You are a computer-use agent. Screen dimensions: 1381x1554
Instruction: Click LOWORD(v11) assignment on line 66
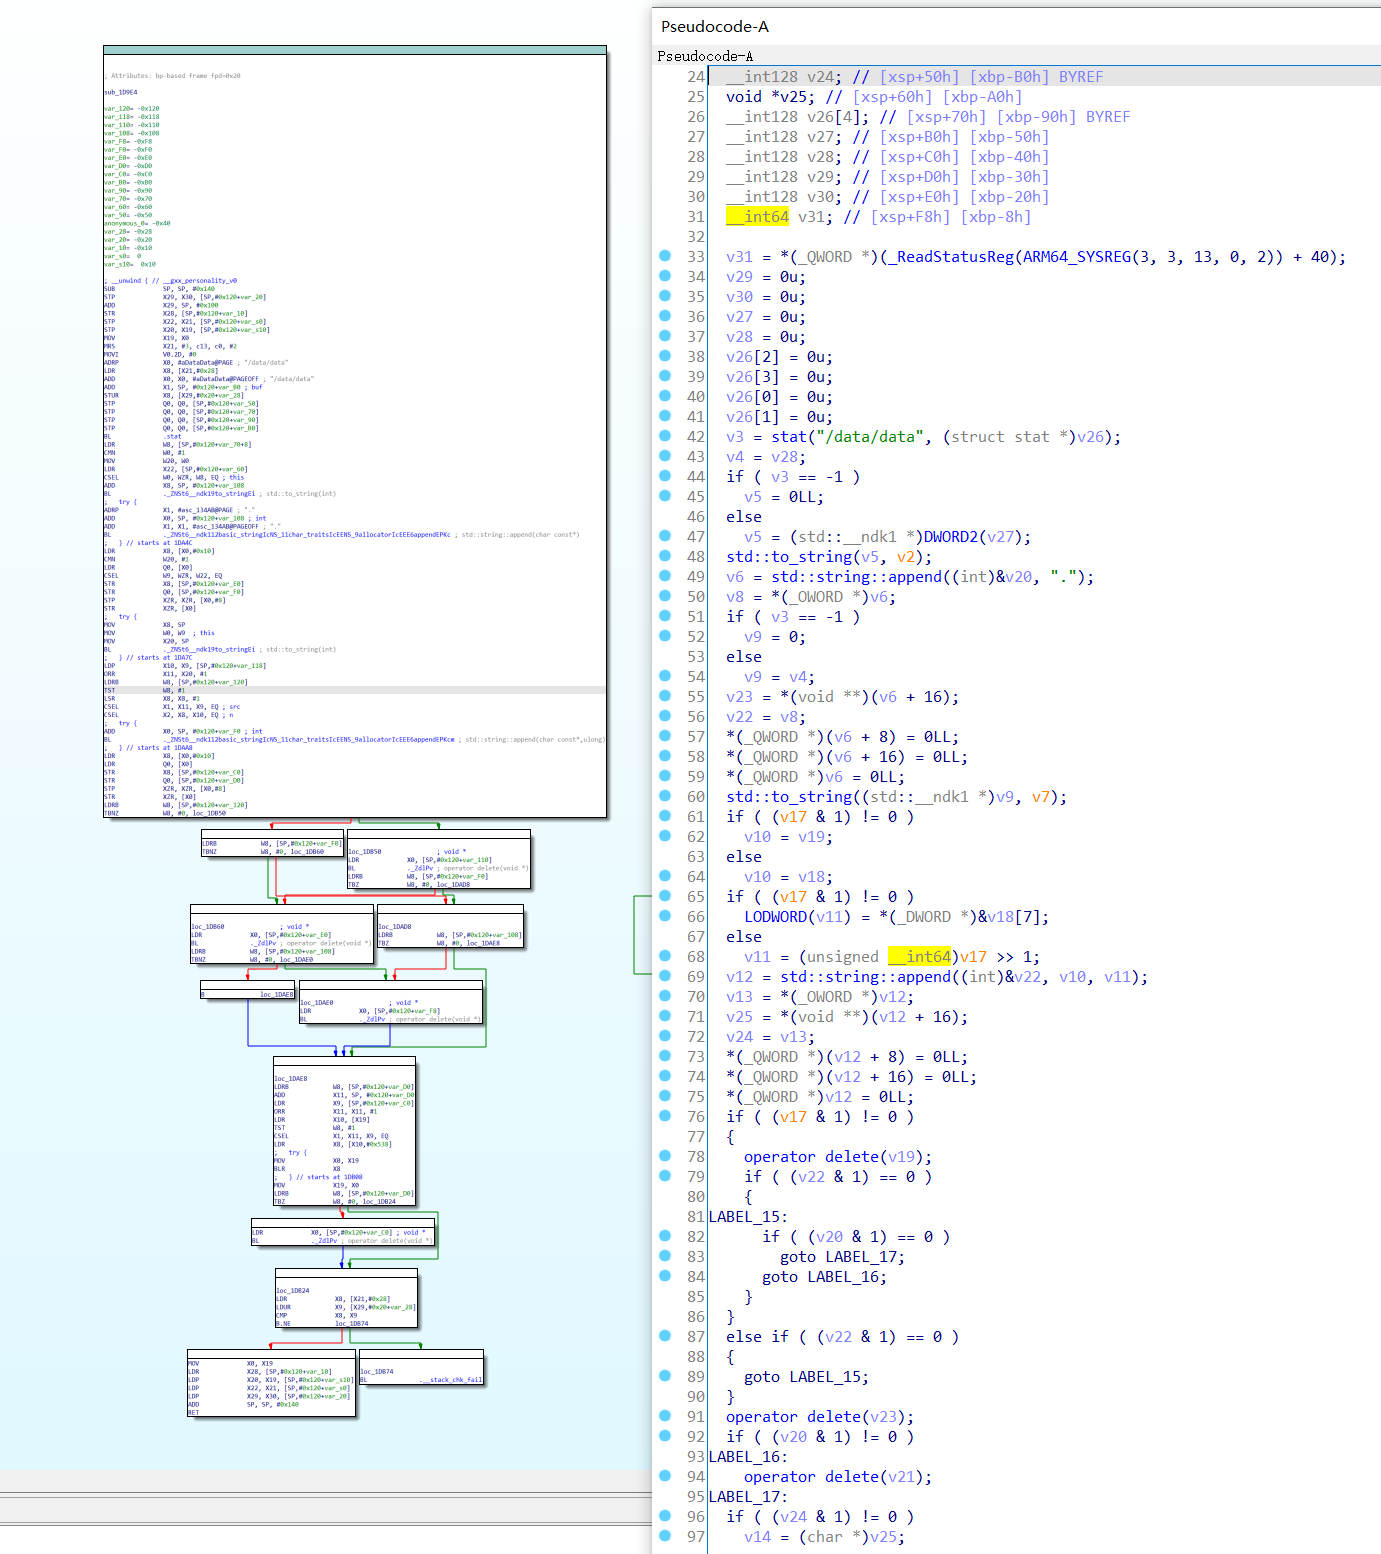(896, 916)
